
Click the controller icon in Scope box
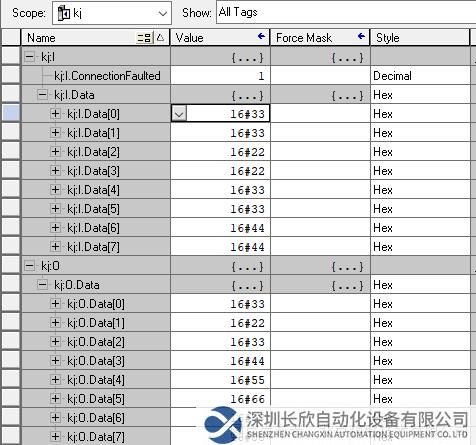click(x=63, y=13)
